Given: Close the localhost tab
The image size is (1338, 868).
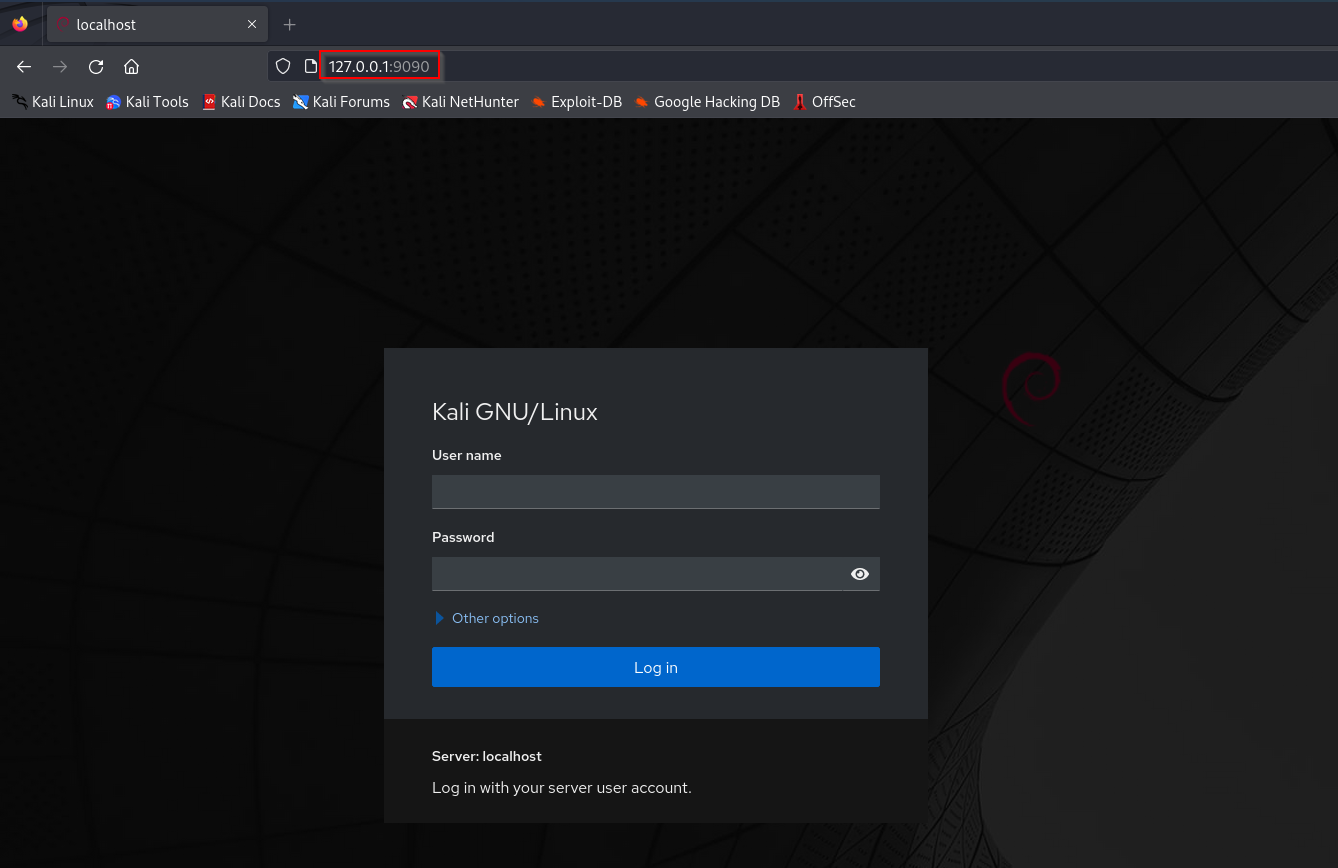Looking at the screenshot, I should (x=252, y=24).
